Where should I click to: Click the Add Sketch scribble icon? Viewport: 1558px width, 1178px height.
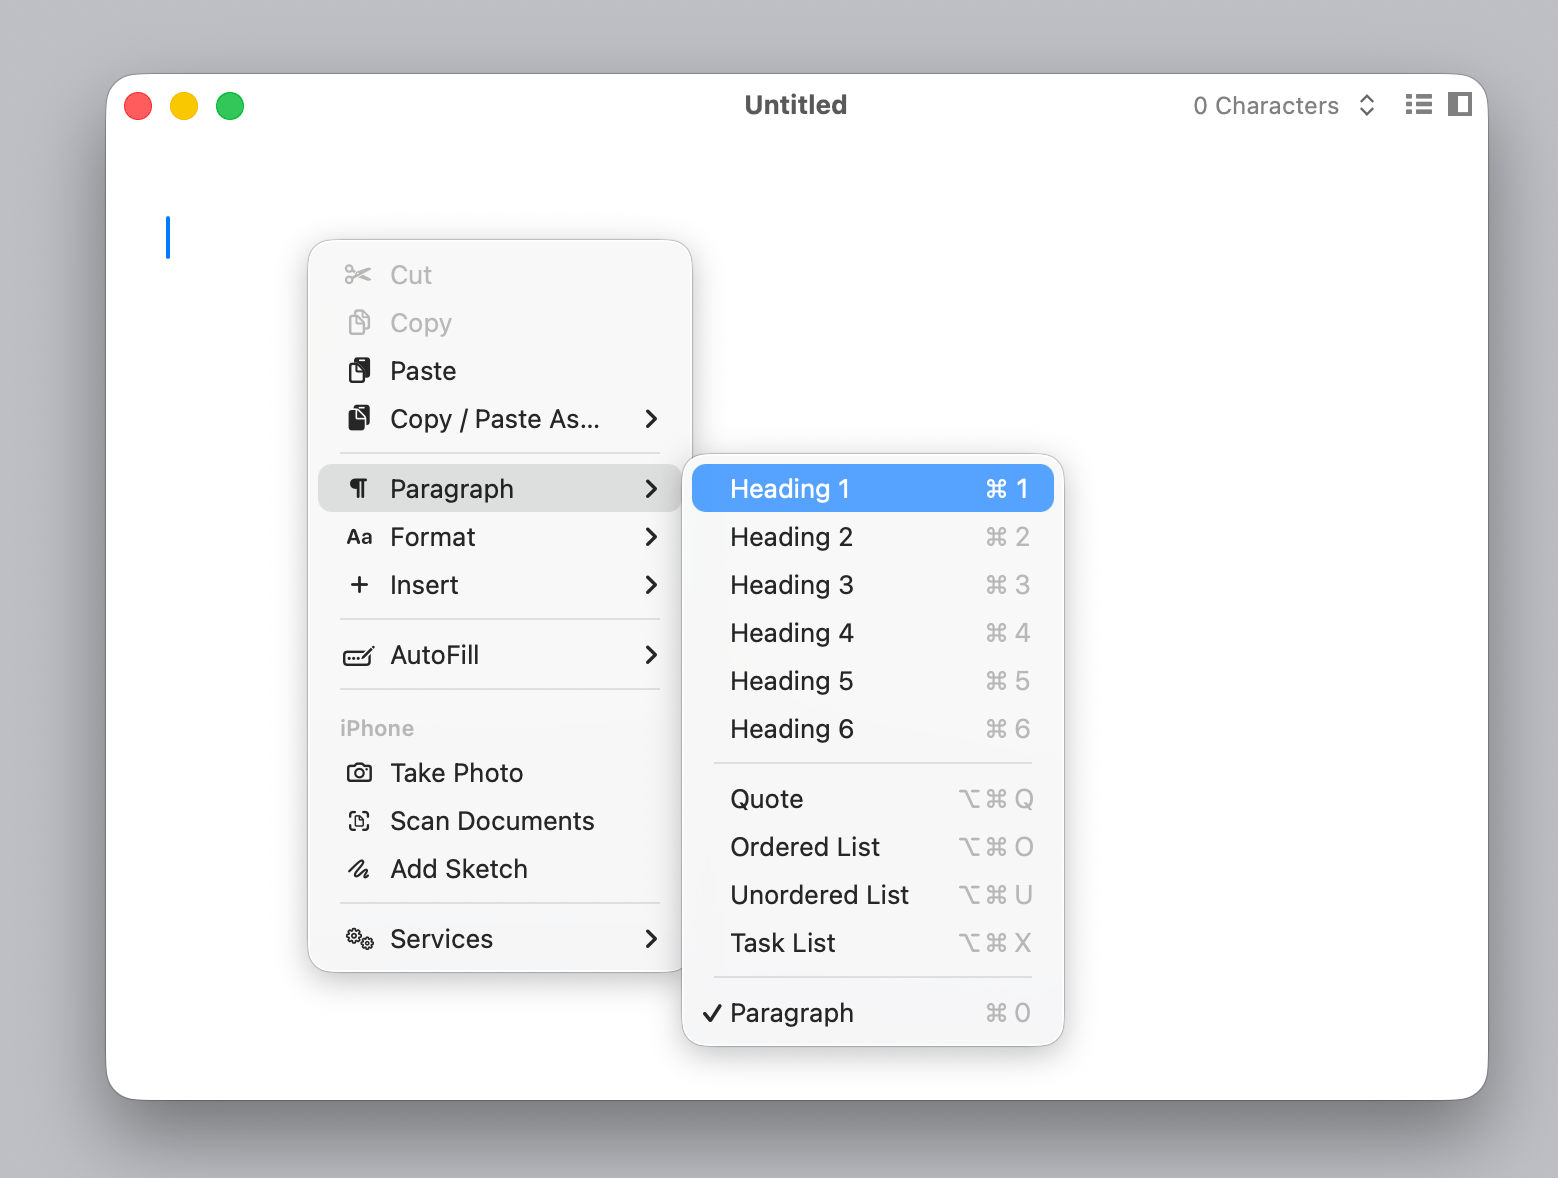[x=359, y=869]
